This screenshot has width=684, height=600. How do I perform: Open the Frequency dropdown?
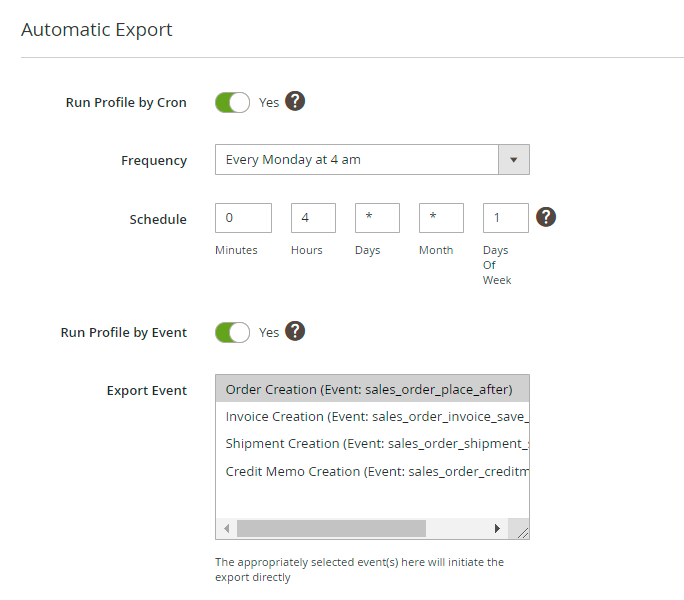(x=357, y=160)
